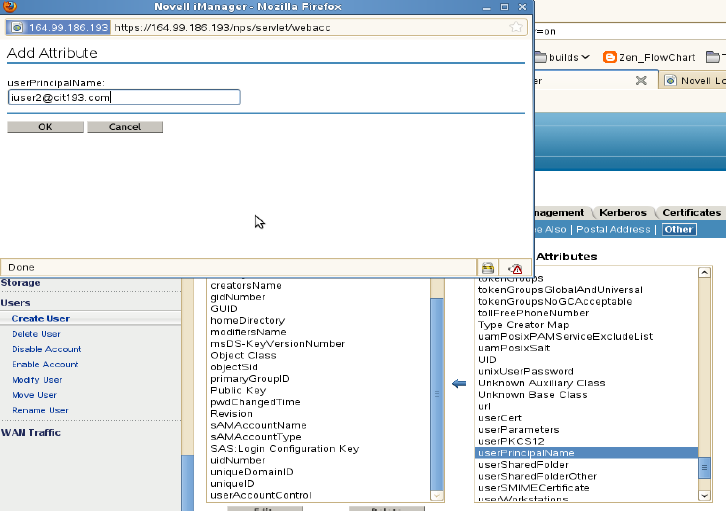Image resolution: width=727 pixels, height=514 pixels.
Task: Expand the WAN Traffic section
Action: point(31,432)
